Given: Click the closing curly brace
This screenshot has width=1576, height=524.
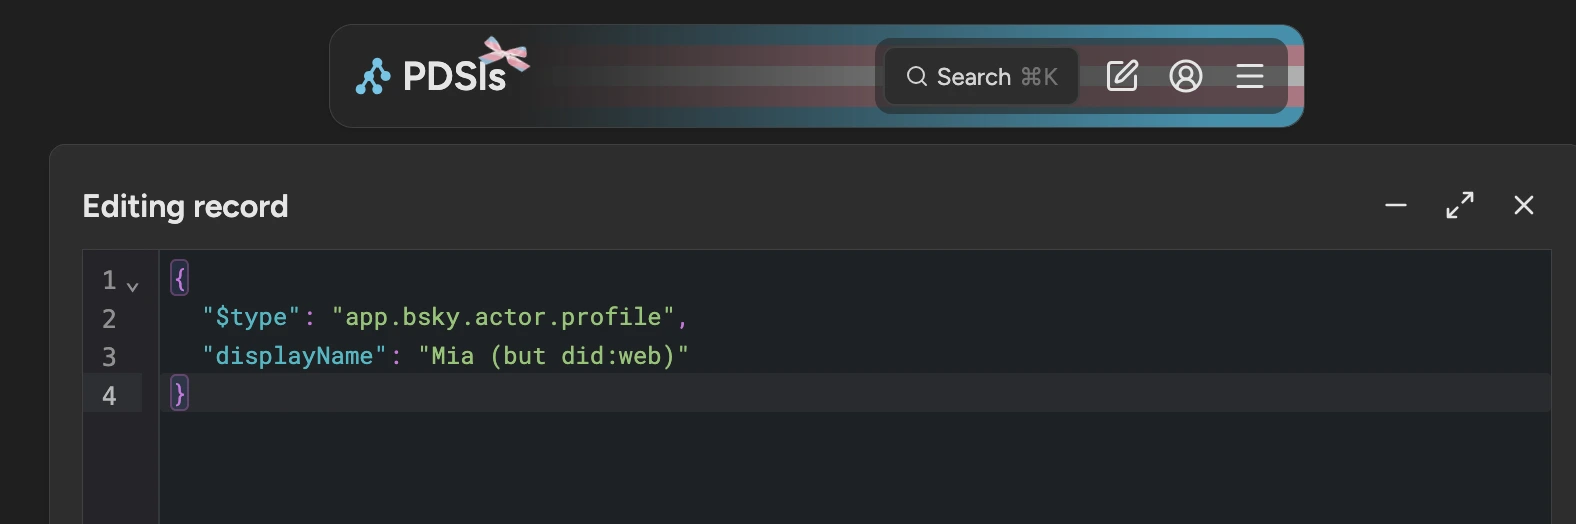Looking at the screenshot, I should (180, 394).
